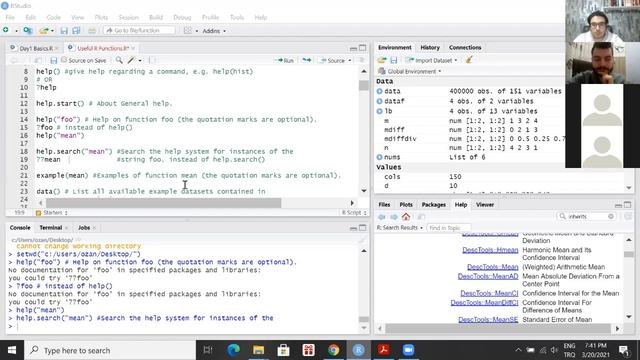Save current document from main toolbar
640x360 pixels.
click(64, 31)
